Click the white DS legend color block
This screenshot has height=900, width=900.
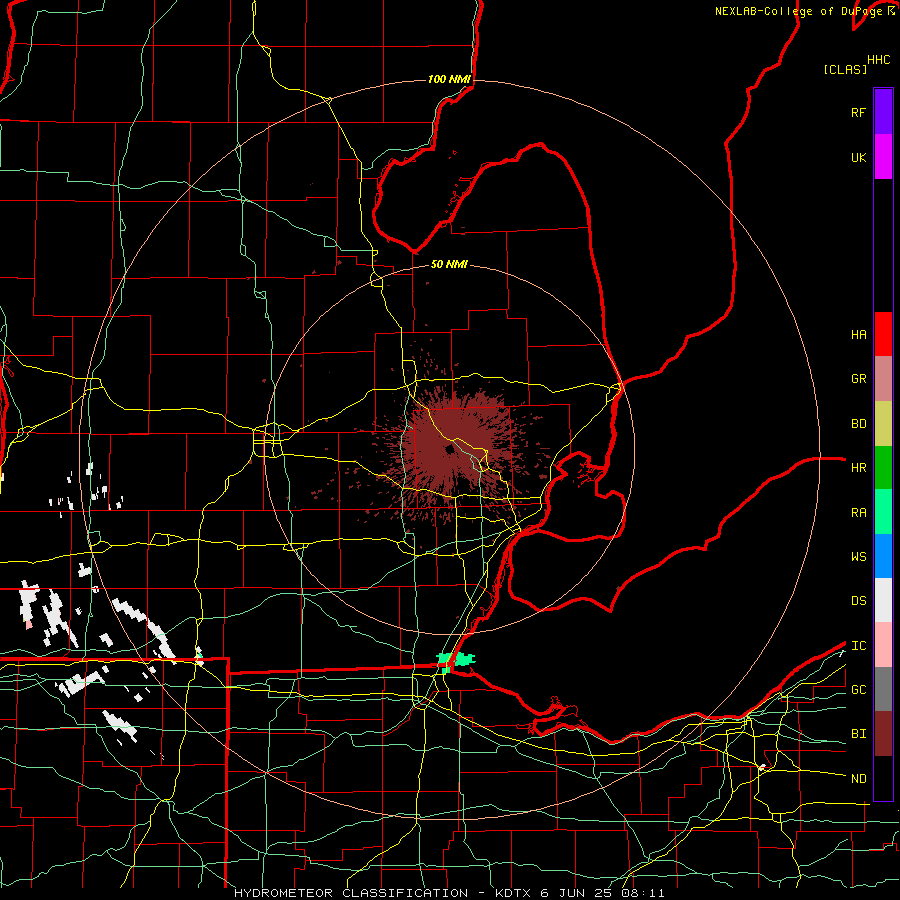pyautogui.click(x=883, y=600)
